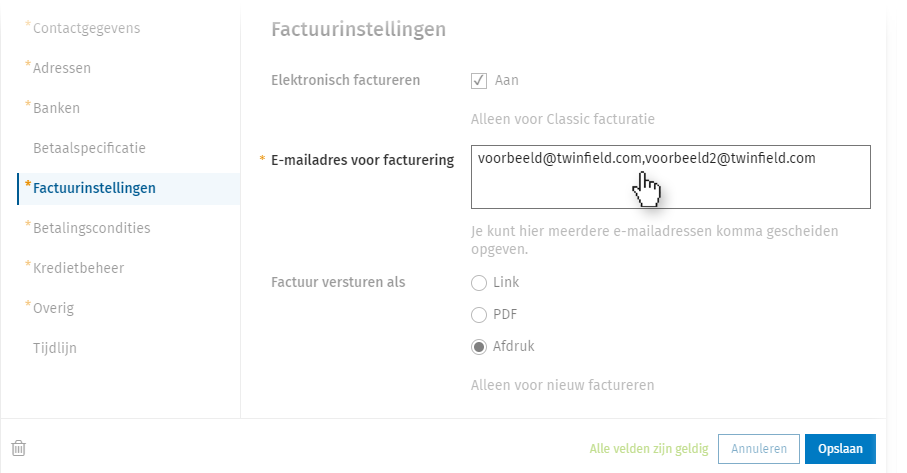This screenshot has width=907, height=473.
Task: Open the Contactgegevens section
Action: pyautogui.click(x=86, y=28)
